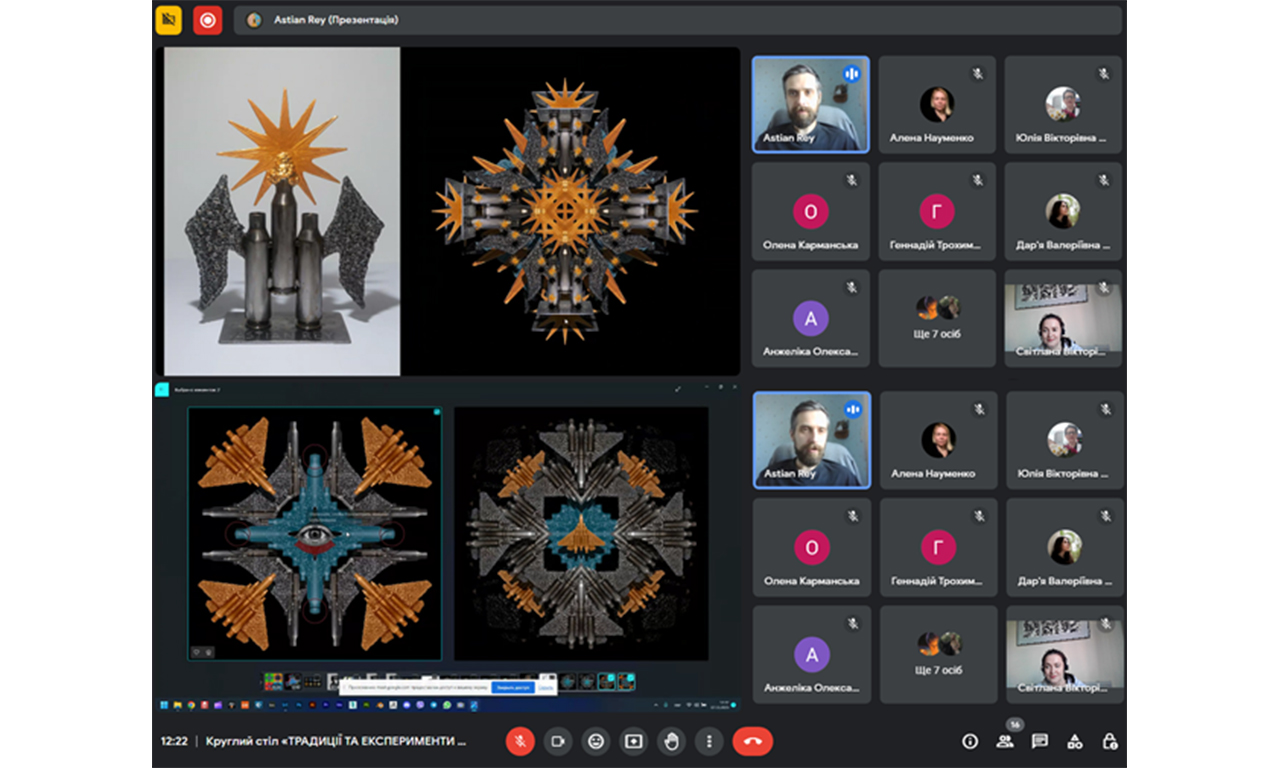Show the participants list with 16 people
This screenshot has height=768, width=1280.
point(1005,741)
